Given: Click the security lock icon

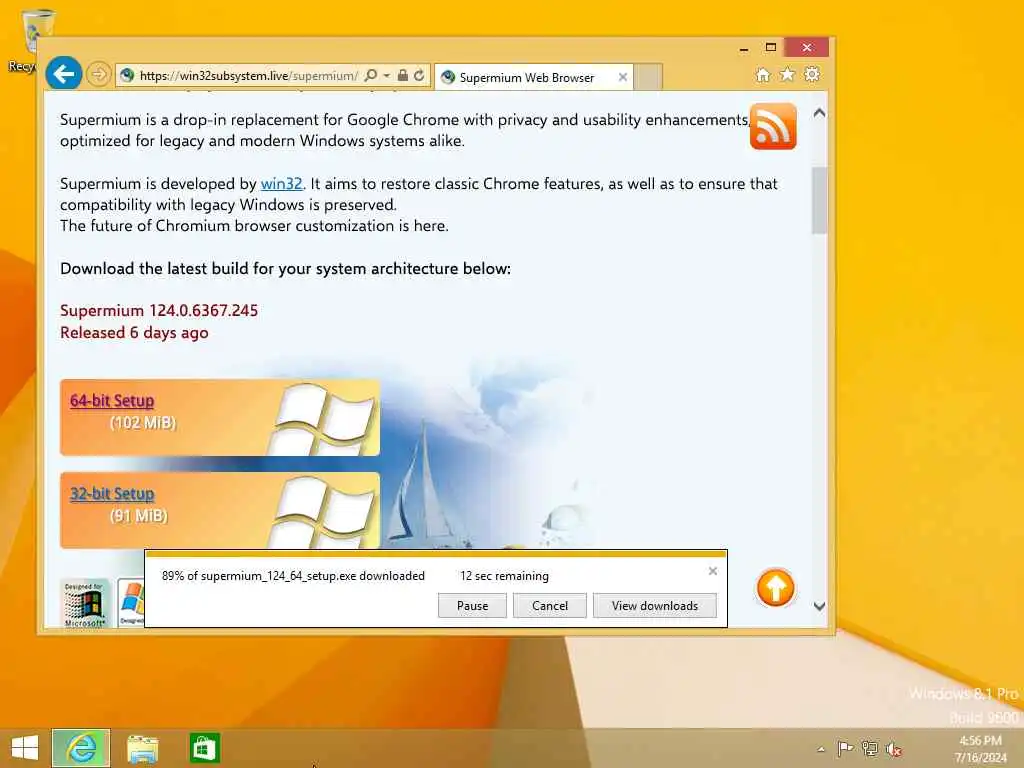Looking at the screenshot, I should point(403,76).
